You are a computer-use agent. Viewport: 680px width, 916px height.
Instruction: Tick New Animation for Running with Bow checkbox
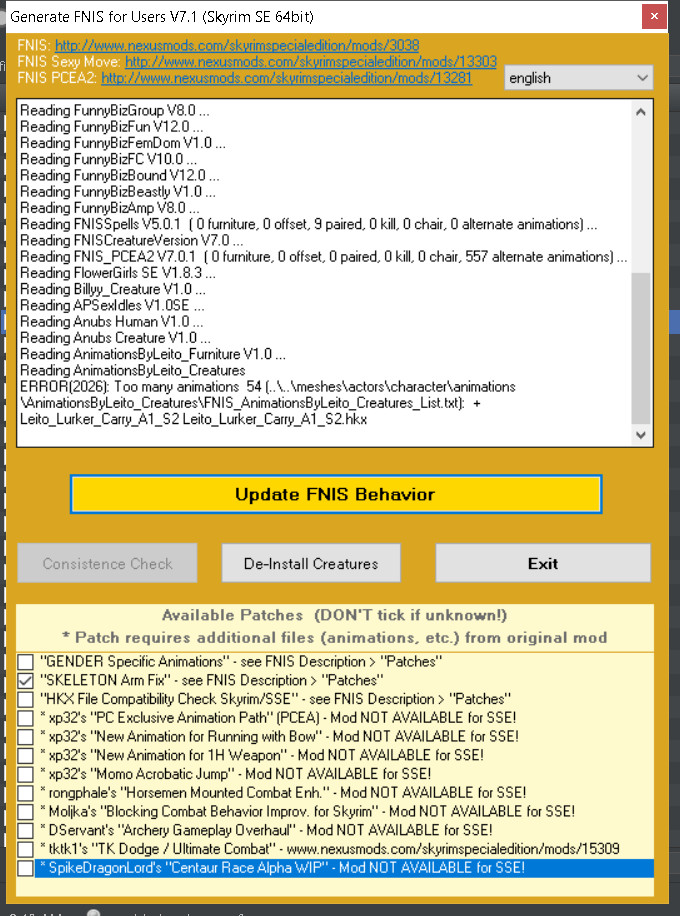coord(26,737)
